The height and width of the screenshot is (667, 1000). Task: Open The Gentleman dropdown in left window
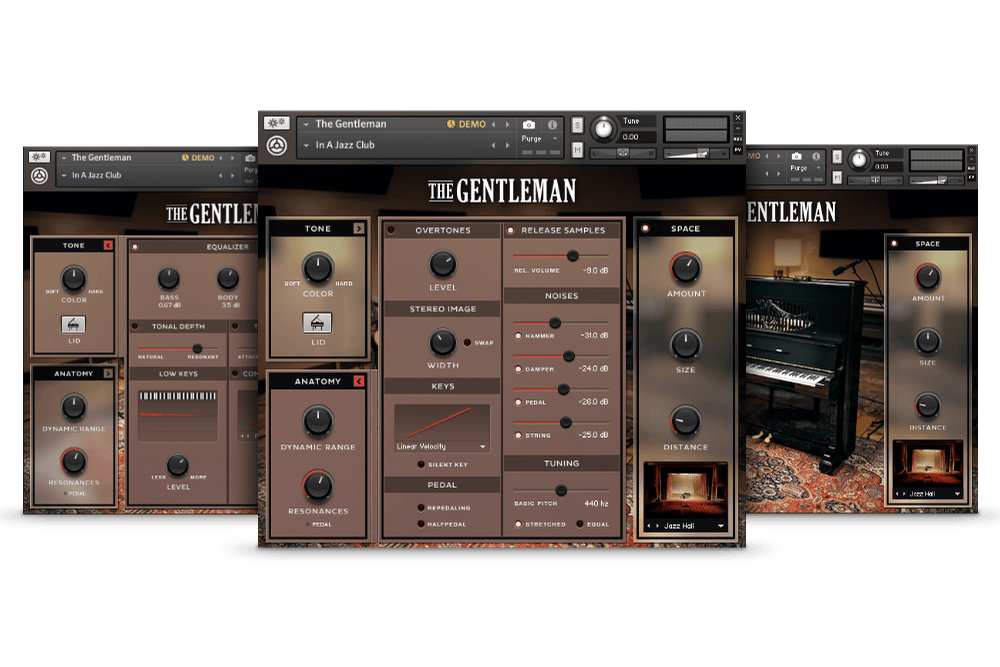click(64, 158)
